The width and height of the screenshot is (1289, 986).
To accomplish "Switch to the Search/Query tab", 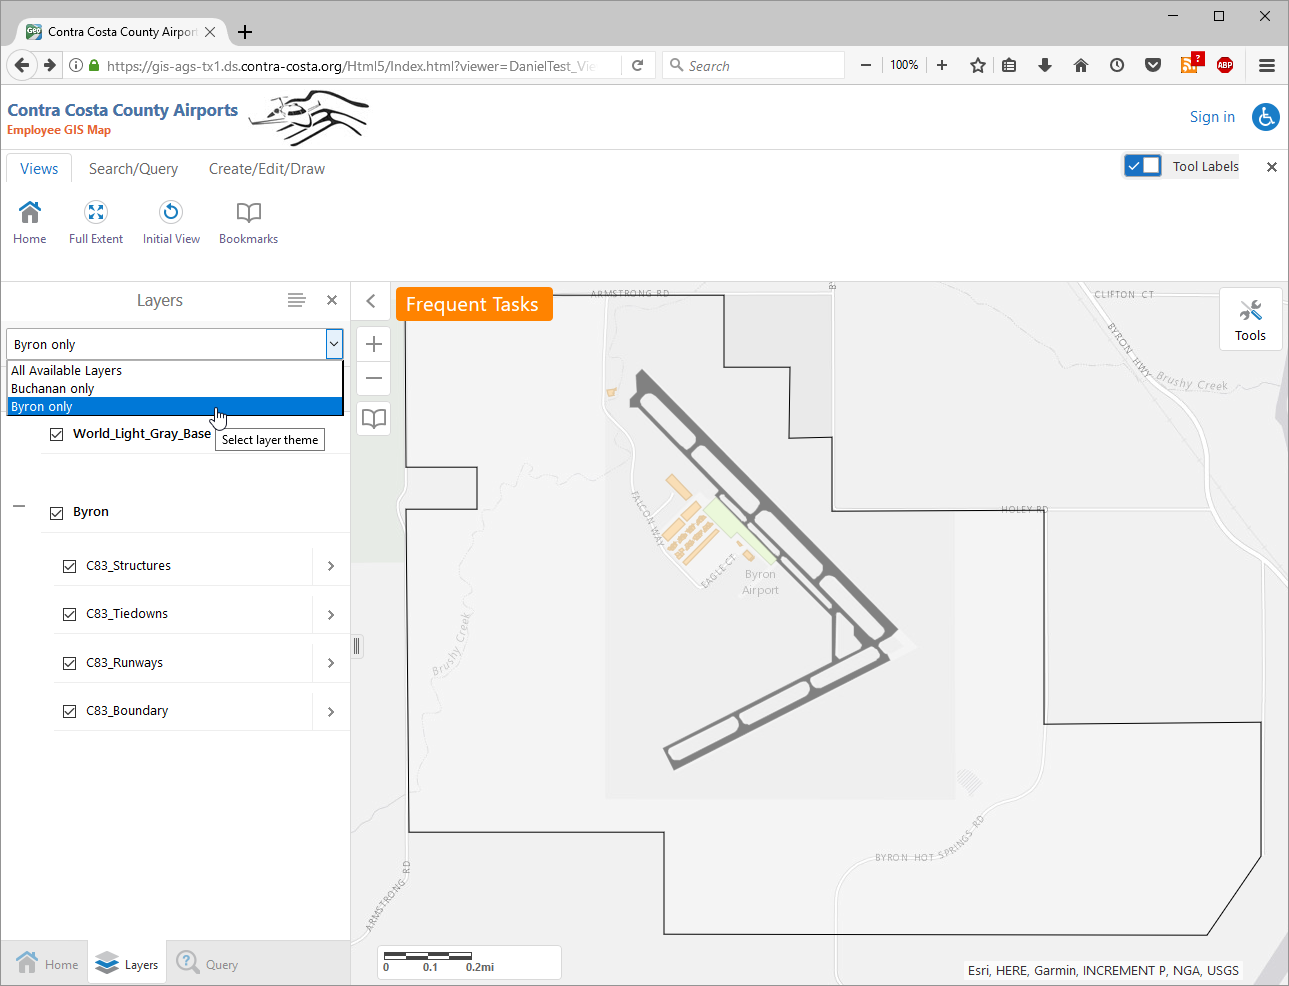I will [x=133, y=169].
